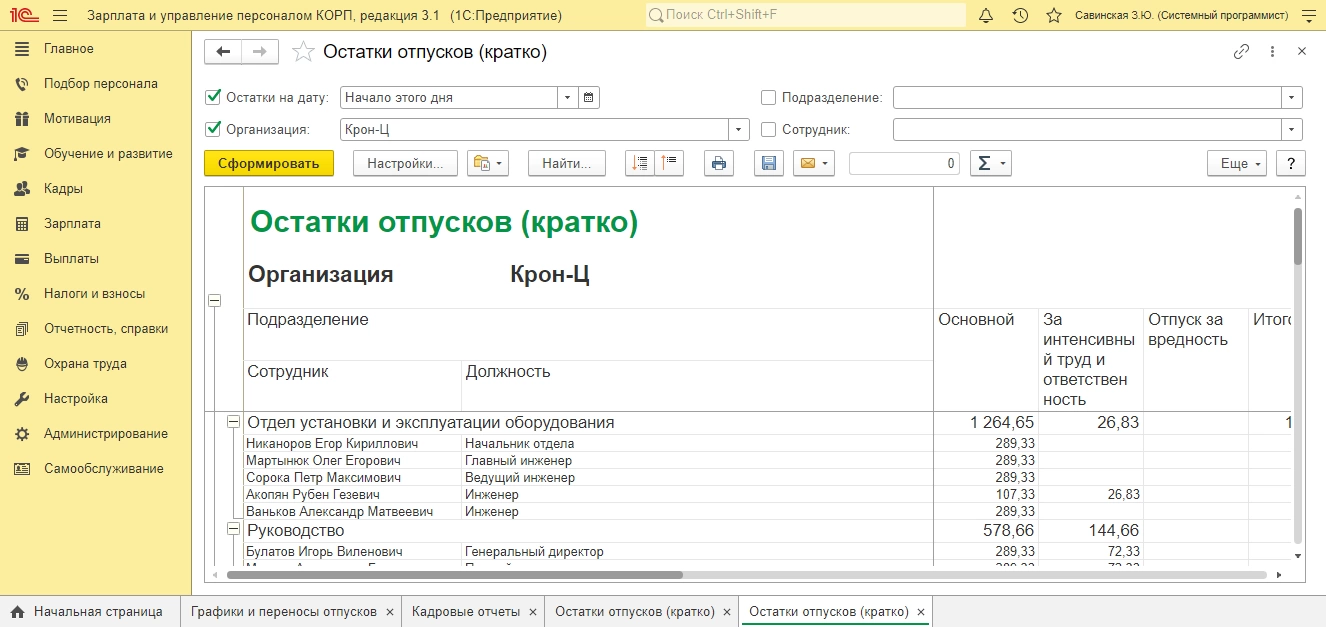Click the send by email envelope icon

(x=807, y=164)
